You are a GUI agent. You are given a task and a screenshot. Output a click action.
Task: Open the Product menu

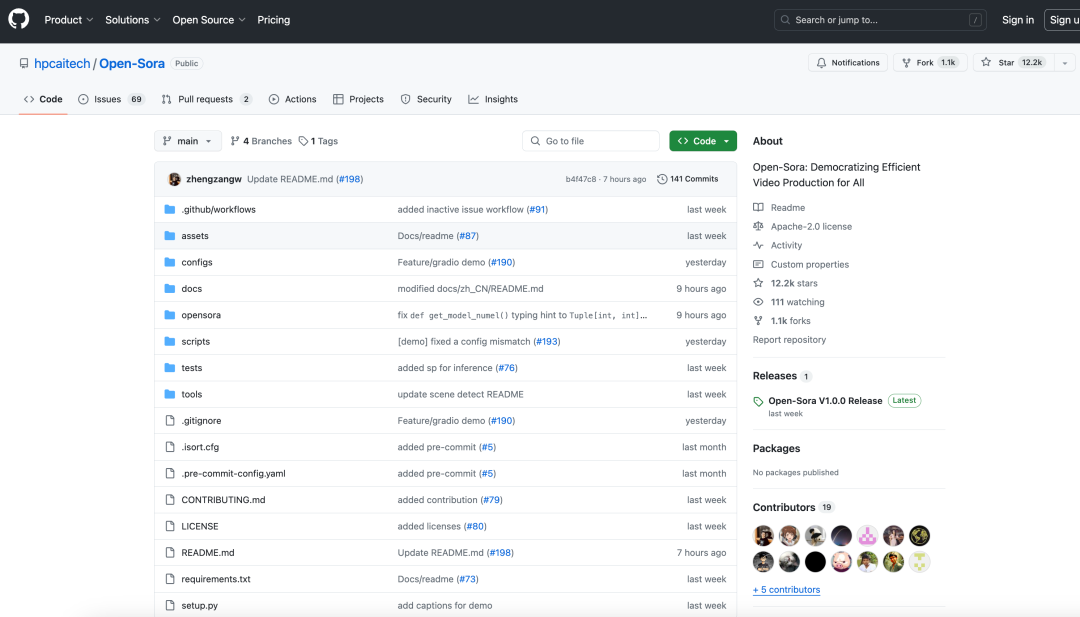(x=68, y=20)
